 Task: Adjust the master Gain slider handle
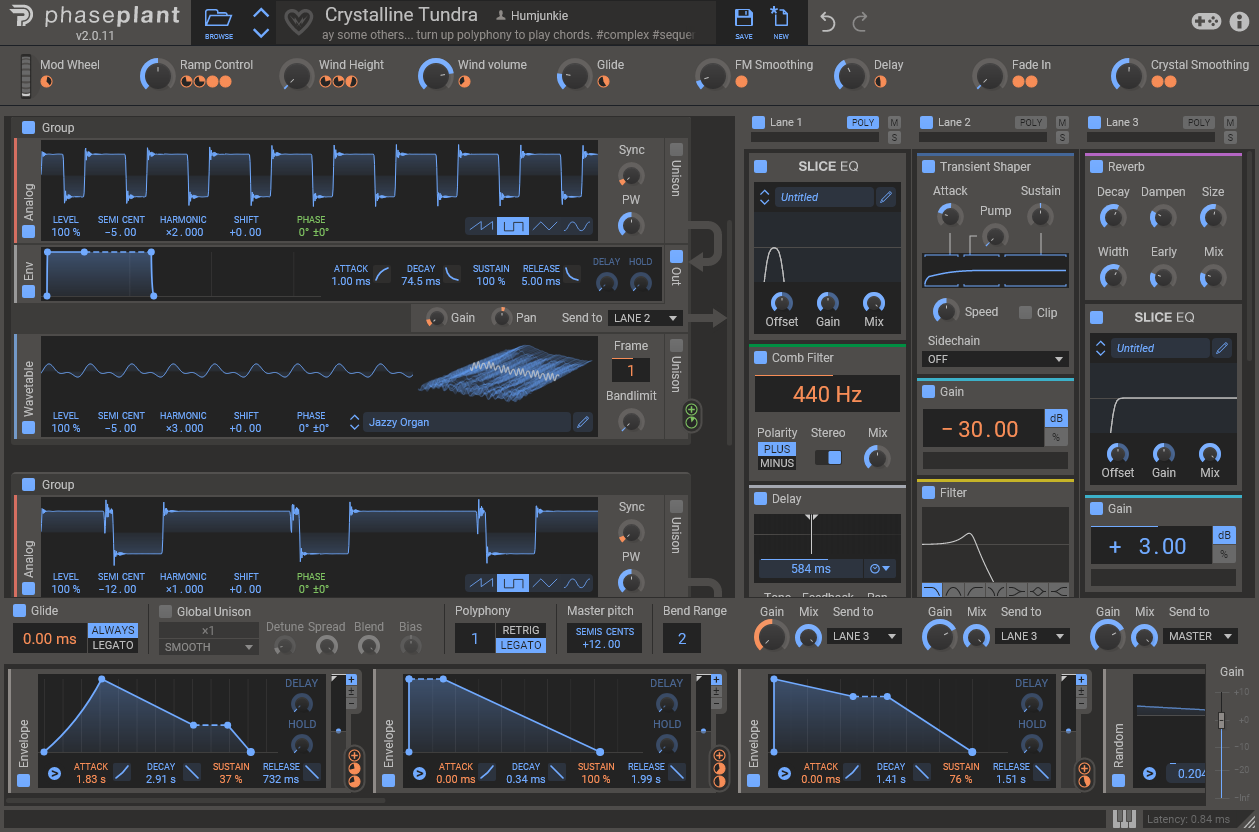(x=1220, y=720)
